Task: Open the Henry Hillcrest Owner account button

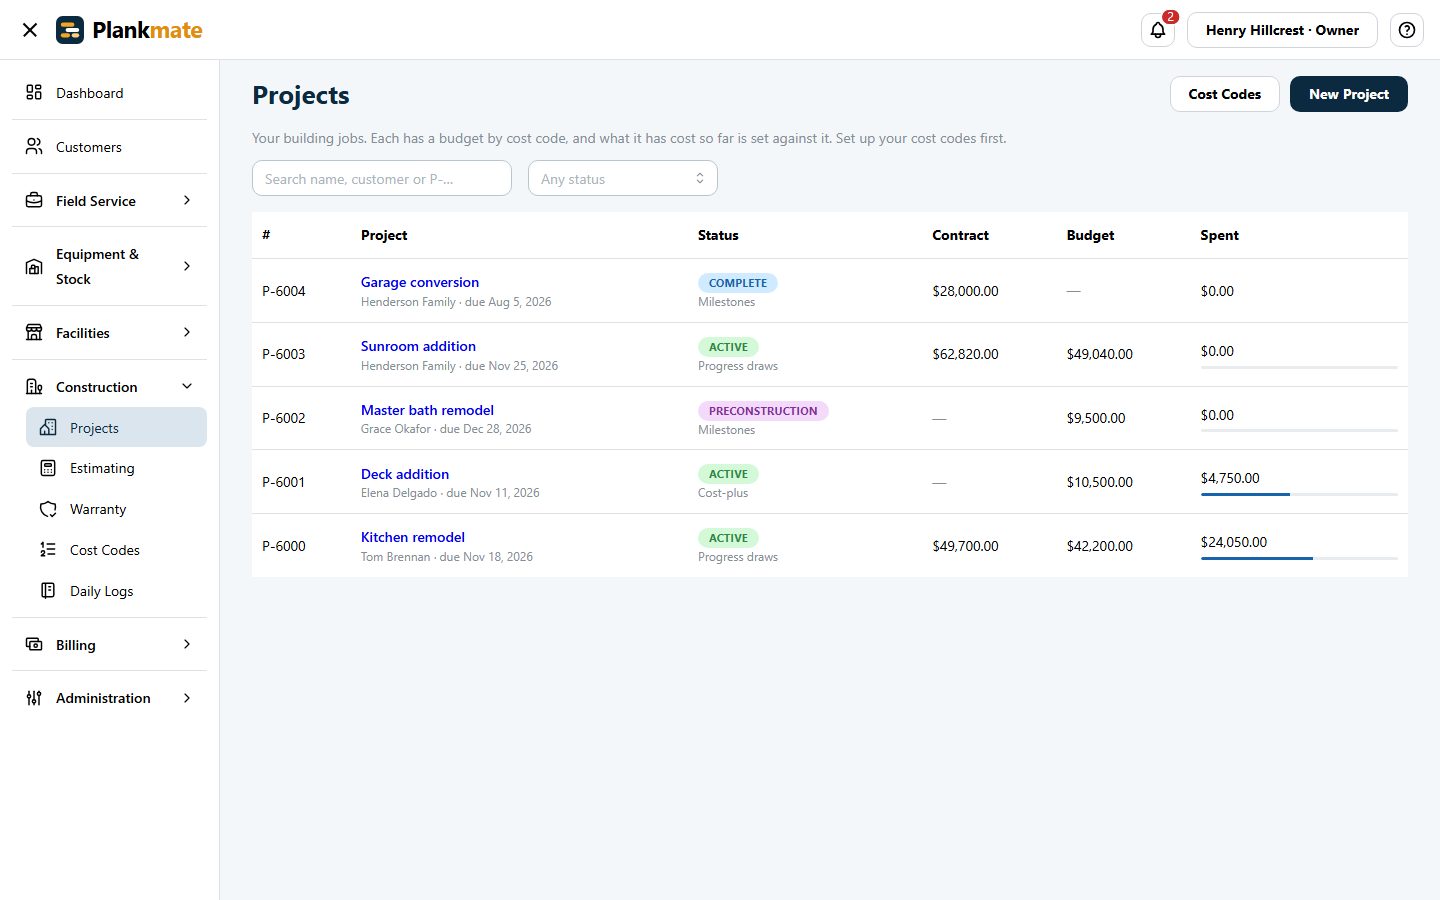Action: coord(1282,30)
